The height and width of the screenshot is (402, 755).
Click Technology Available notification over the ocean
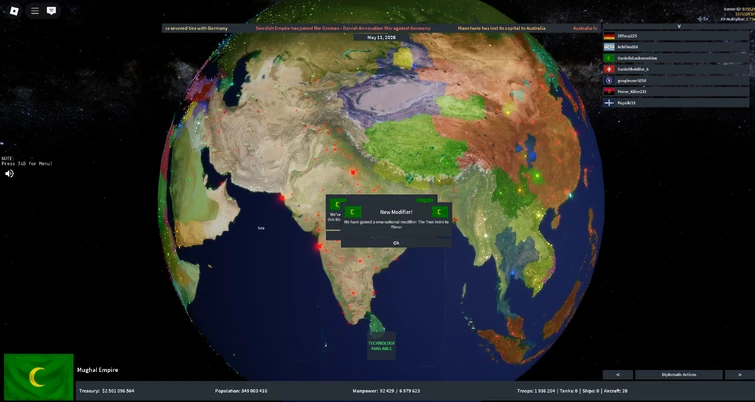tap(381, 346)
